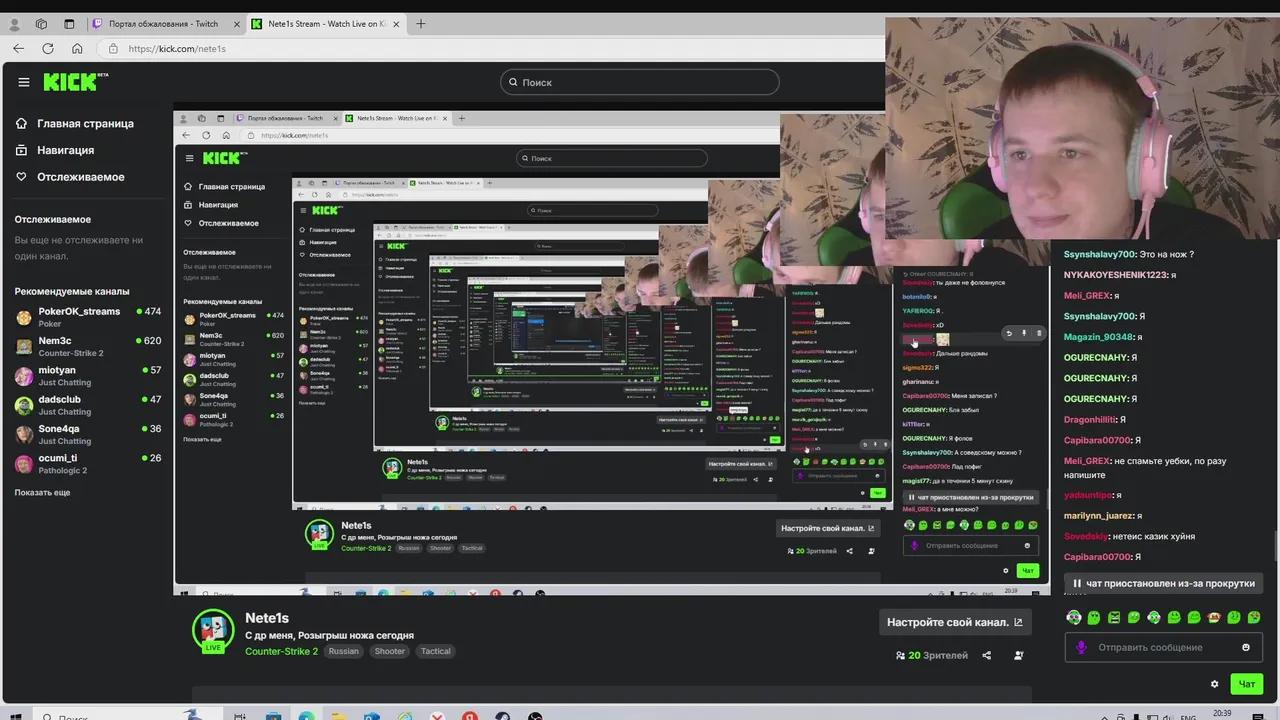The height and width of the screenshot is (720, 1280).
Task: Open the Windows Start menu
Action: coord(17,716)
